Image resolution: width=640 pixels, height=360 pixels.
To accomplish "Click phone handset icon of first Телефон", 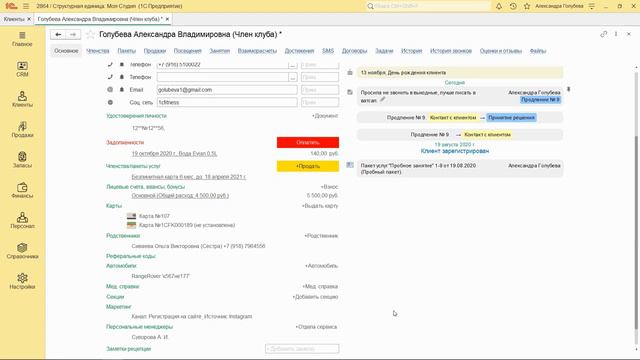I will click(110, 64).
